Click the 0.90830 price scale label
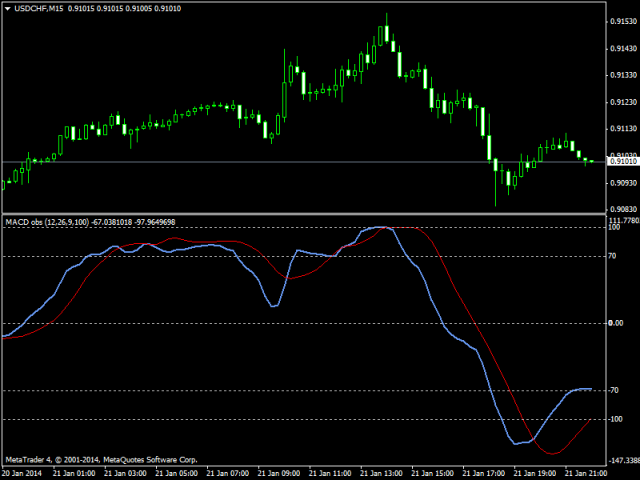 pos(623,209)
